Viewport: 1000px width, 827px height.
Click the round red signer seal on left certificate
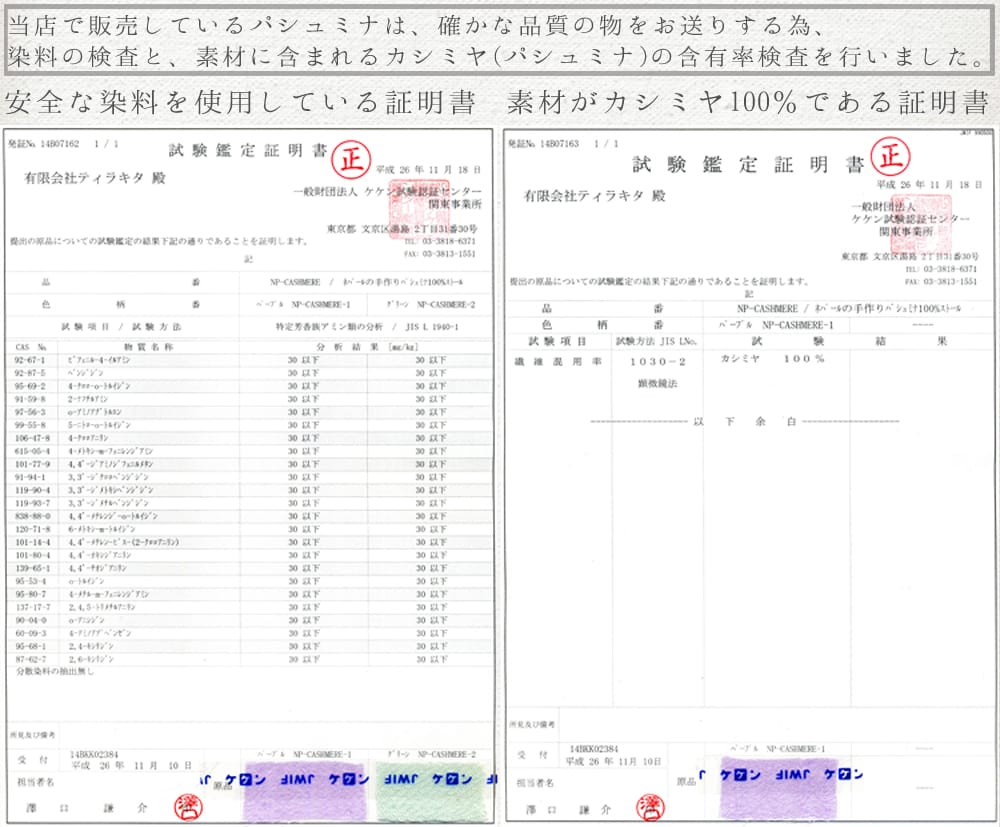tap(188, 807)
